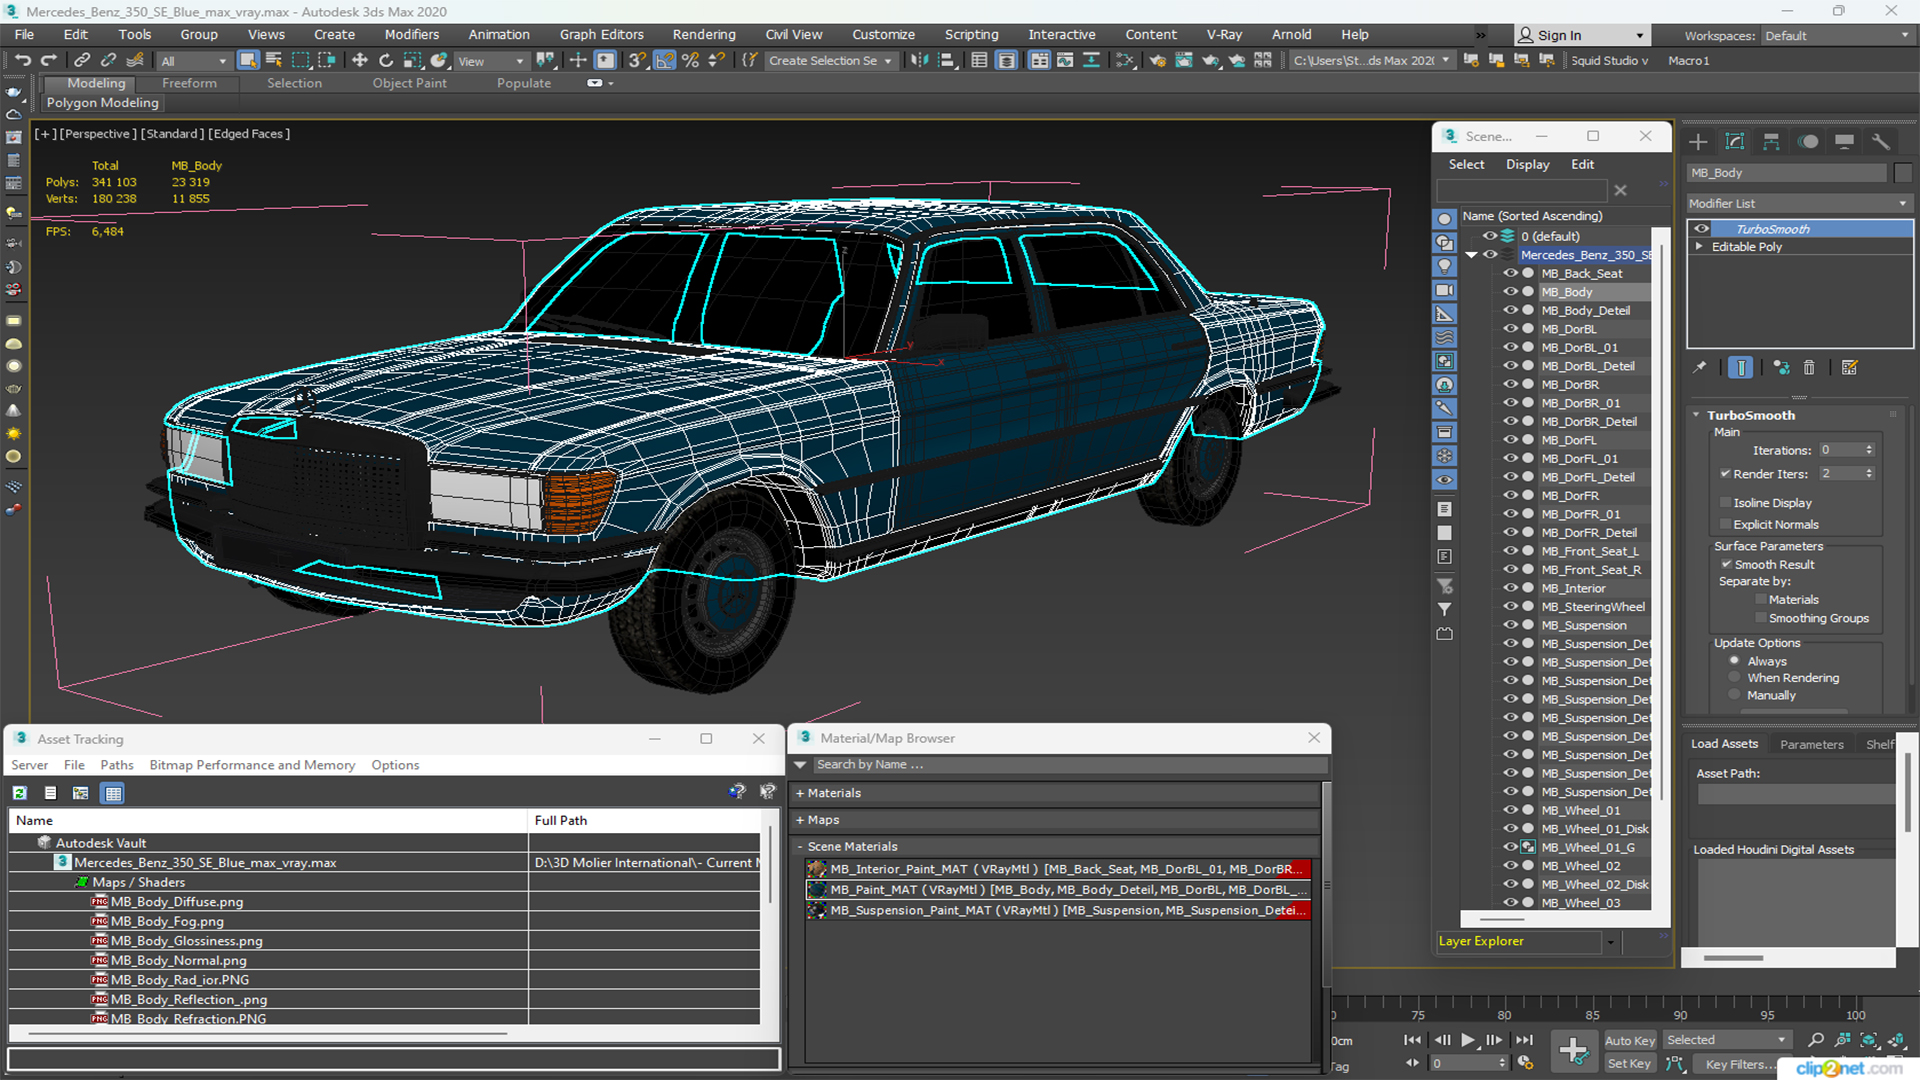This screenshot has width=1920, height=1080.
Task: Enable the Explicit Normals checkbox
Action: pyautogui.click(x=1725, y=525)
